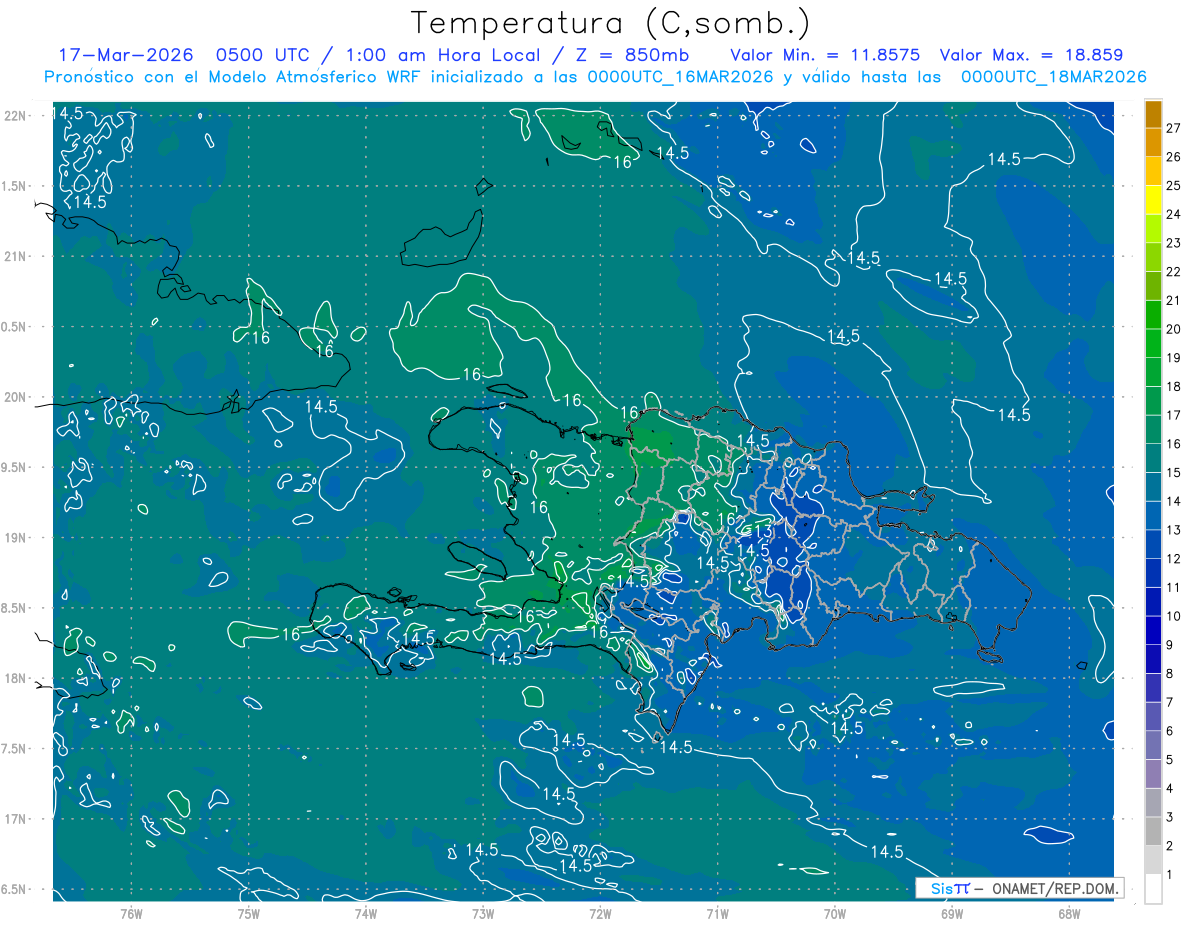Click the '69W' longitude axis label
Viewport: 1200px width, 927px height.
coord(951,913)
